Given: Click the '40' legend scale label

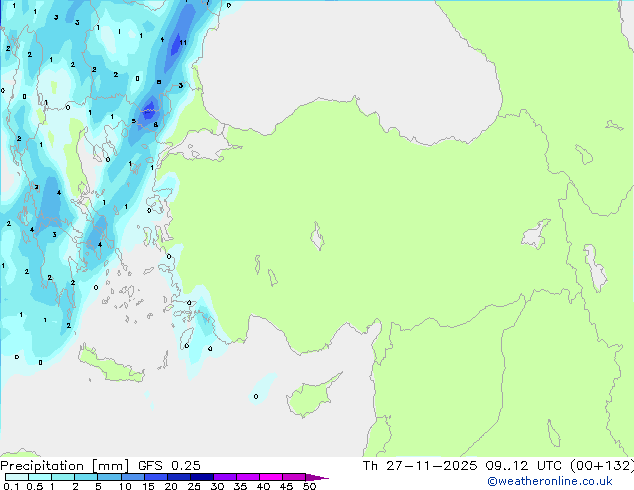Looking at the screenshot, I should click(263, 486).
